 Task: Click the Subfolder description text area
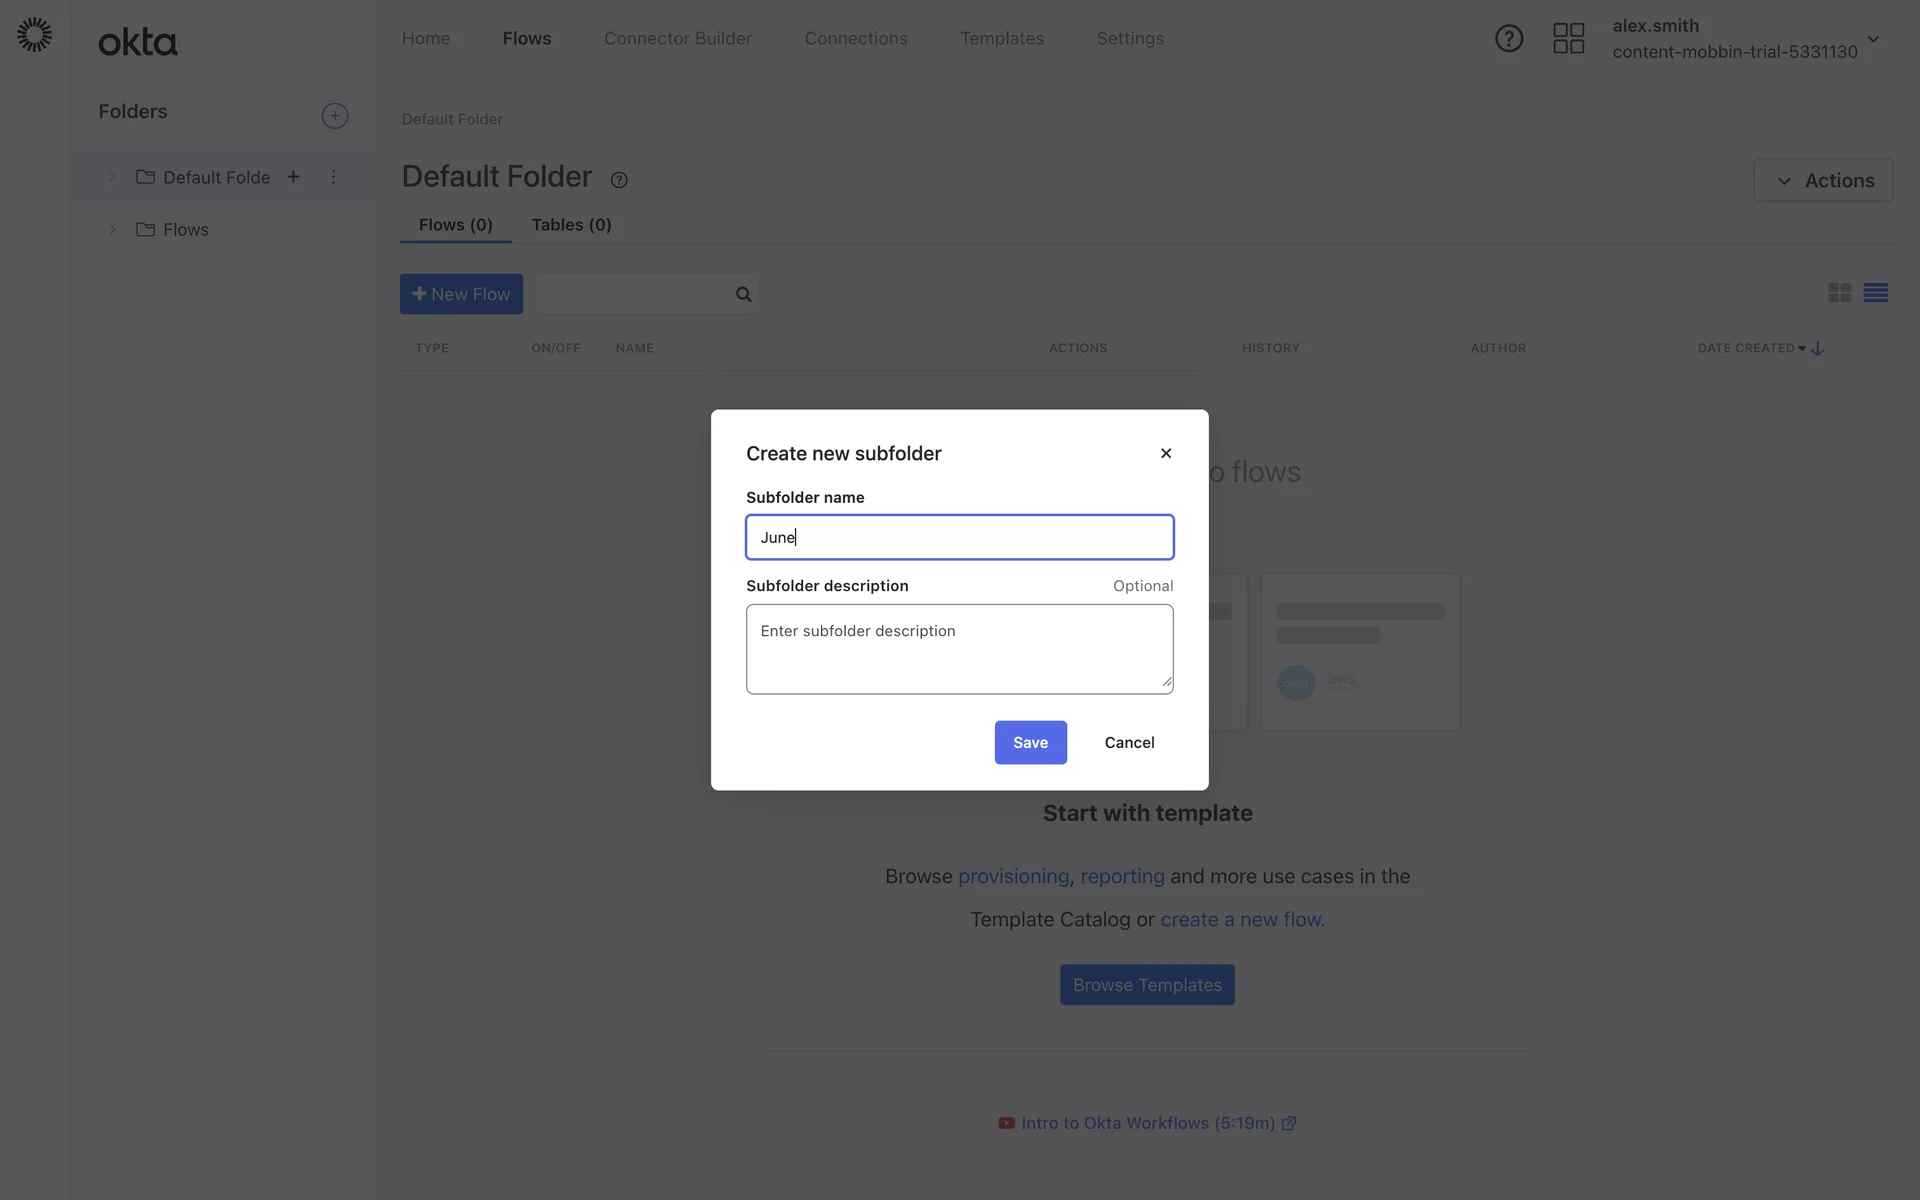pyautogui.click(x=959, y=649)
